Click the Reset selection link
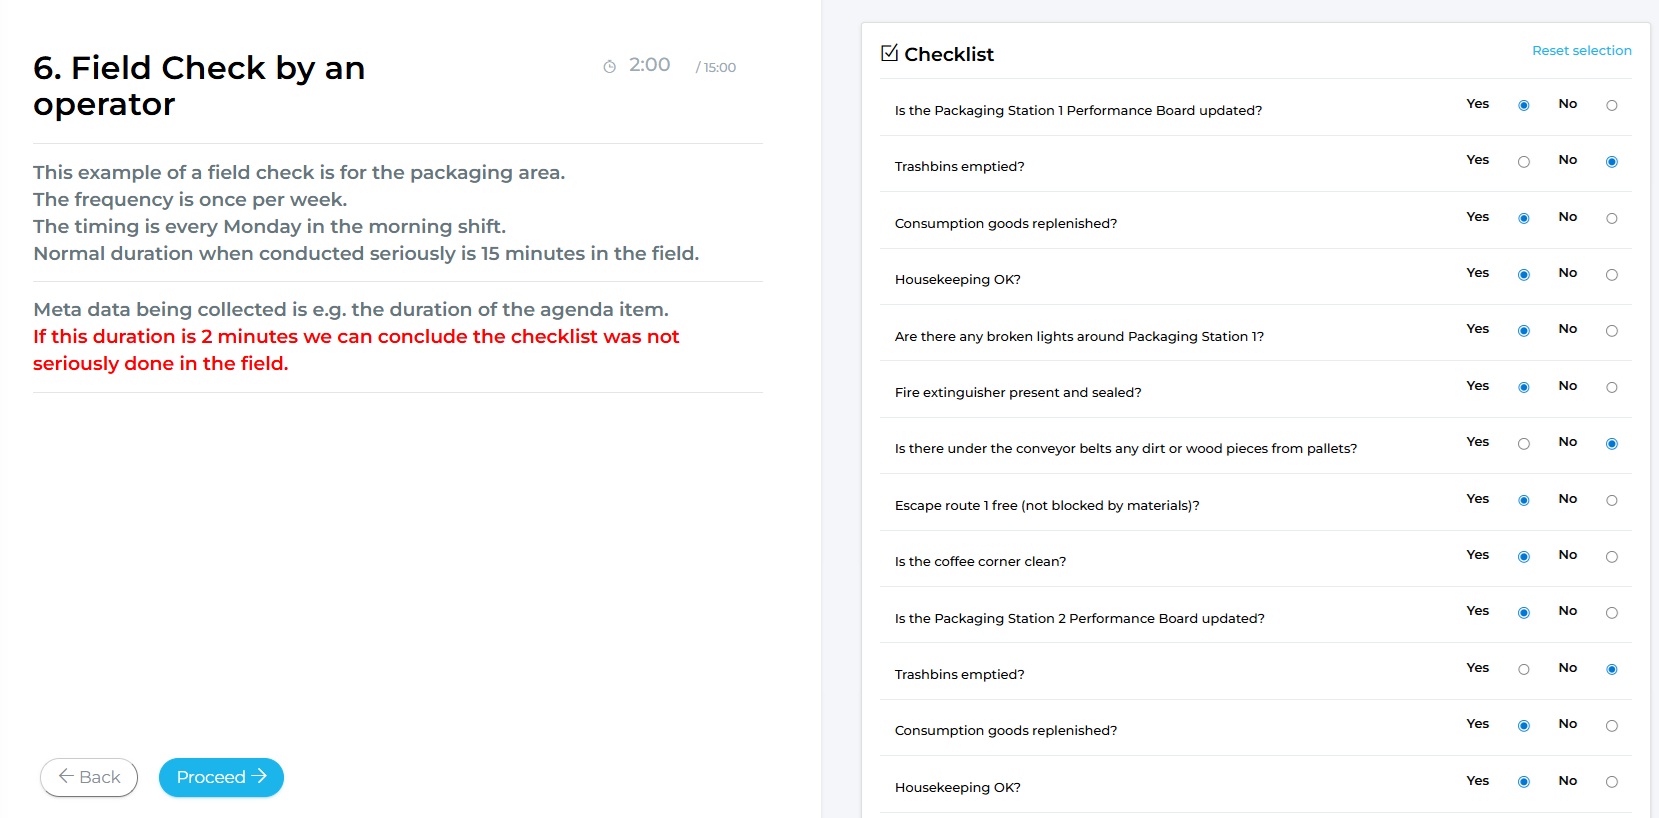The width and height of the screenshot is (1659, 818). tap(1581, 50)
